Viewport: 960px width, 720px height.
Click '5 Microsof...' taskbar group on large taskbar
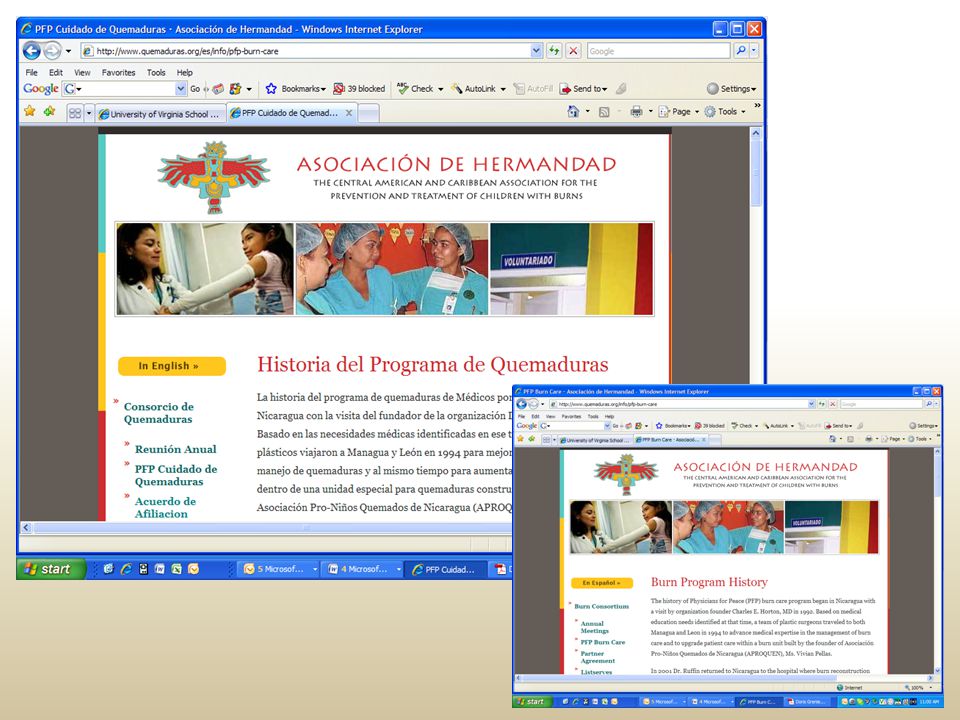pyautogui.click(x=279, y=569)
